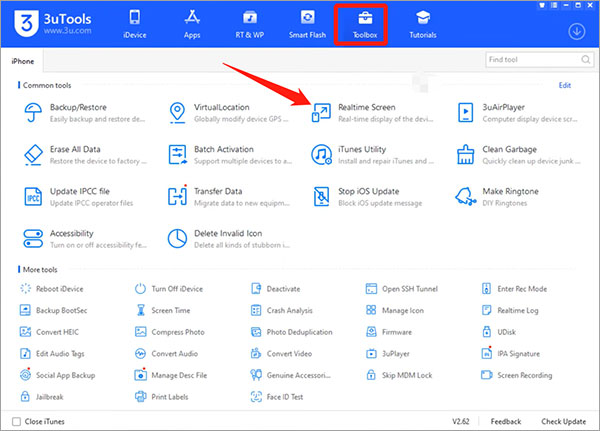Viewport: 600px width, 431px height.
Task: Click the Edit link for common tools
Action: tap(565, 86)
